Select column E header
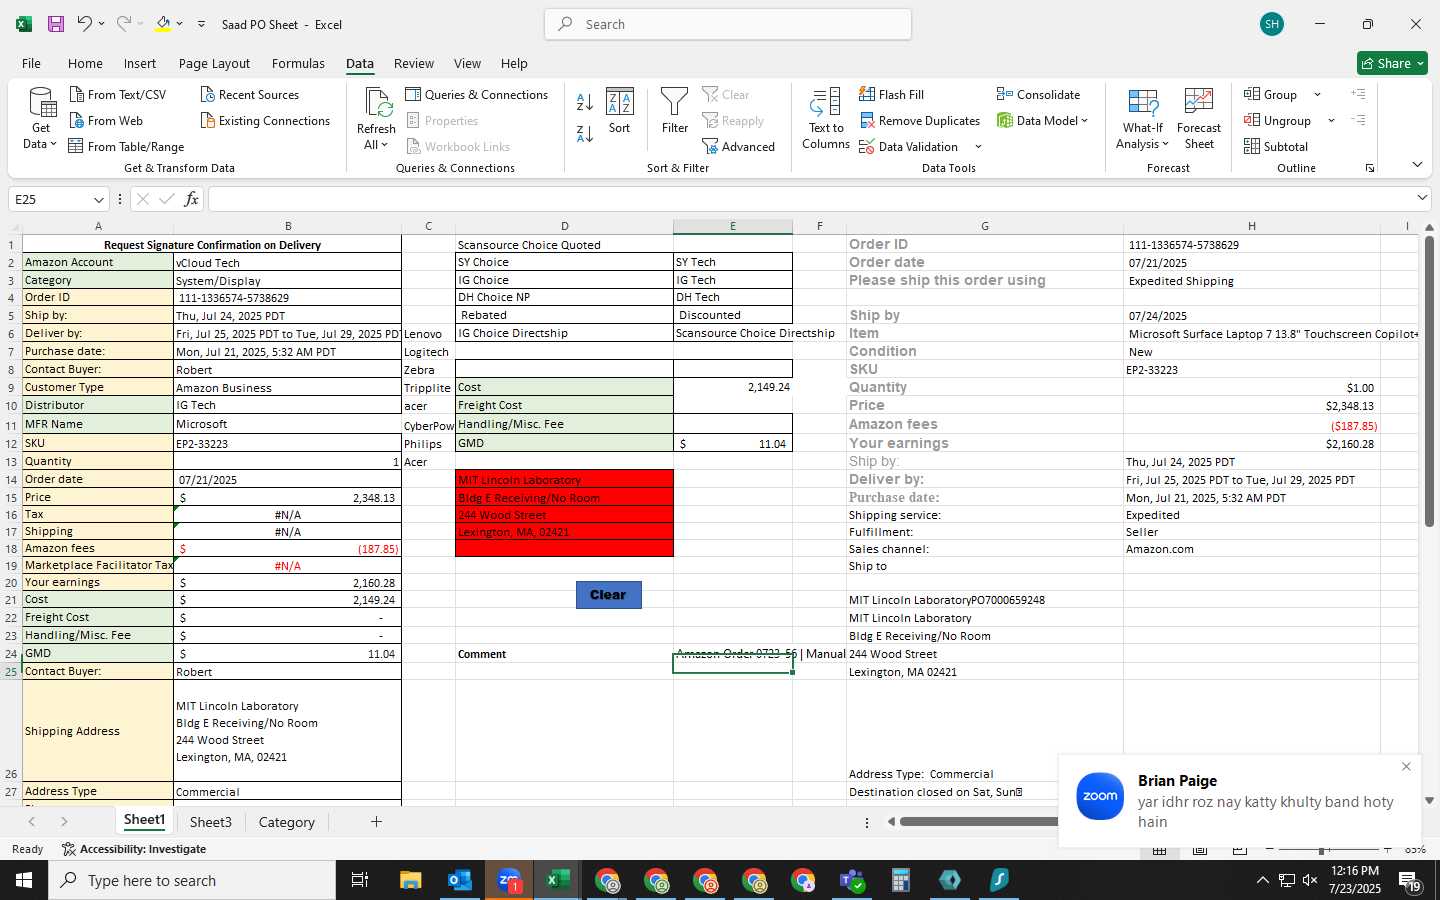 [x=733, y=226]
